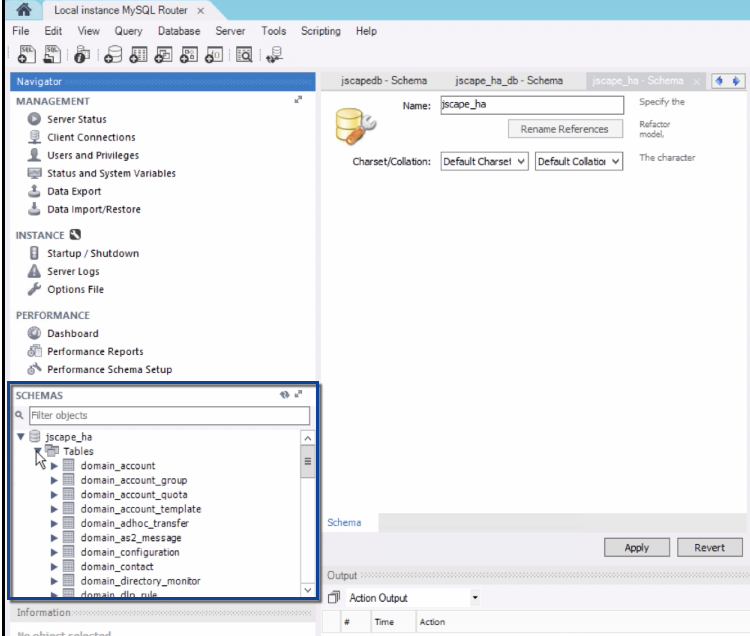Select the domain_as2_message table row
The image size is (750, 636).
coord(131,538)
